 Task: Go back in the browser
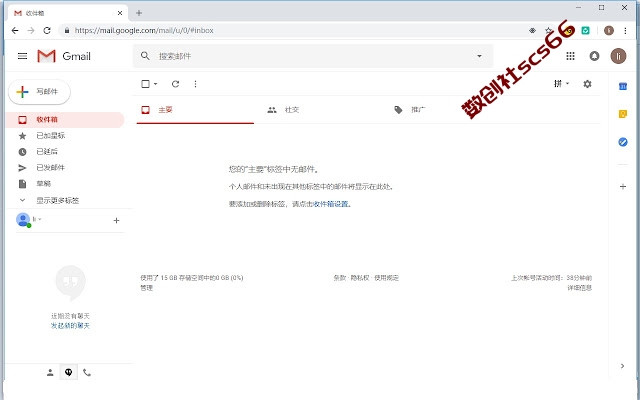click(15, 30)
